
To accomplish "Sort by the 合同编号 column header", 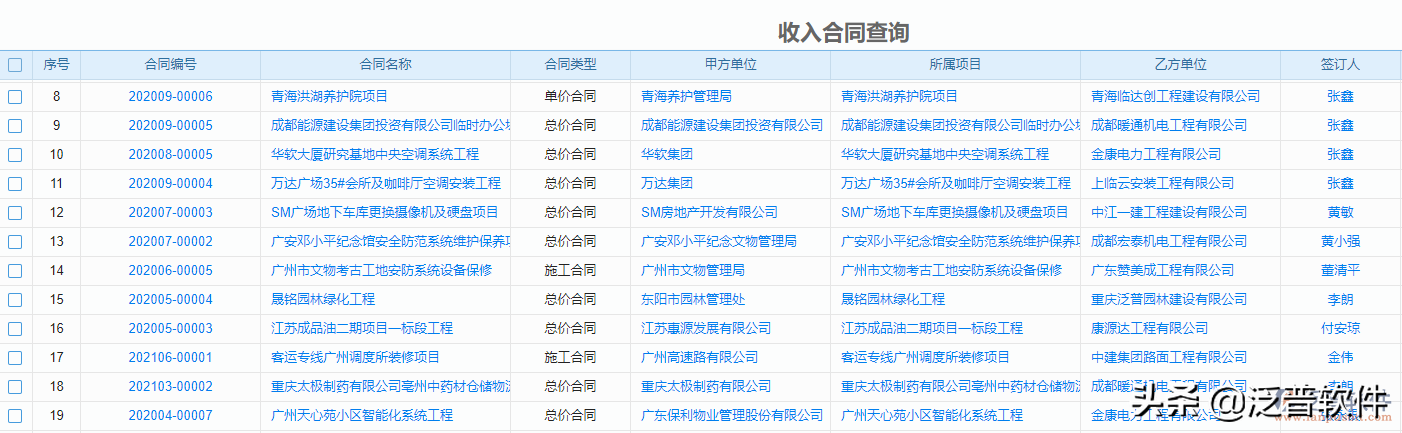I will (170, 64).
